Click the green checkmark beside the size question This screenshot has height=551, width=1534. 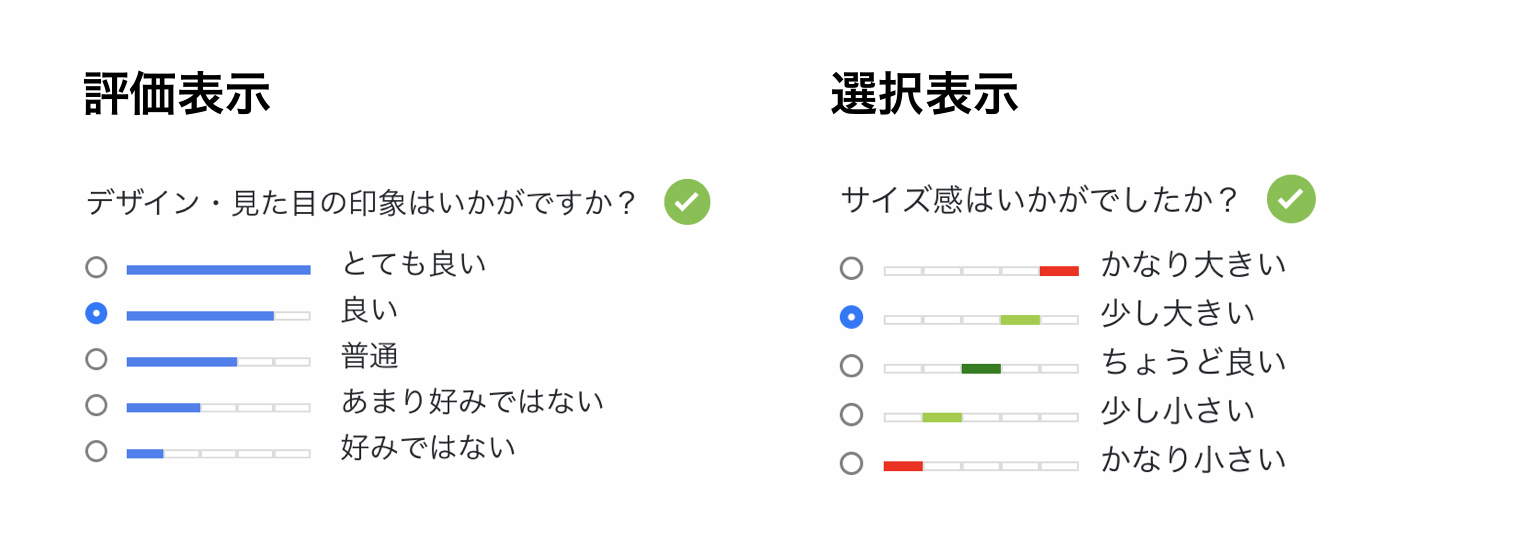pyautogui.click(x=1291, y=199)
